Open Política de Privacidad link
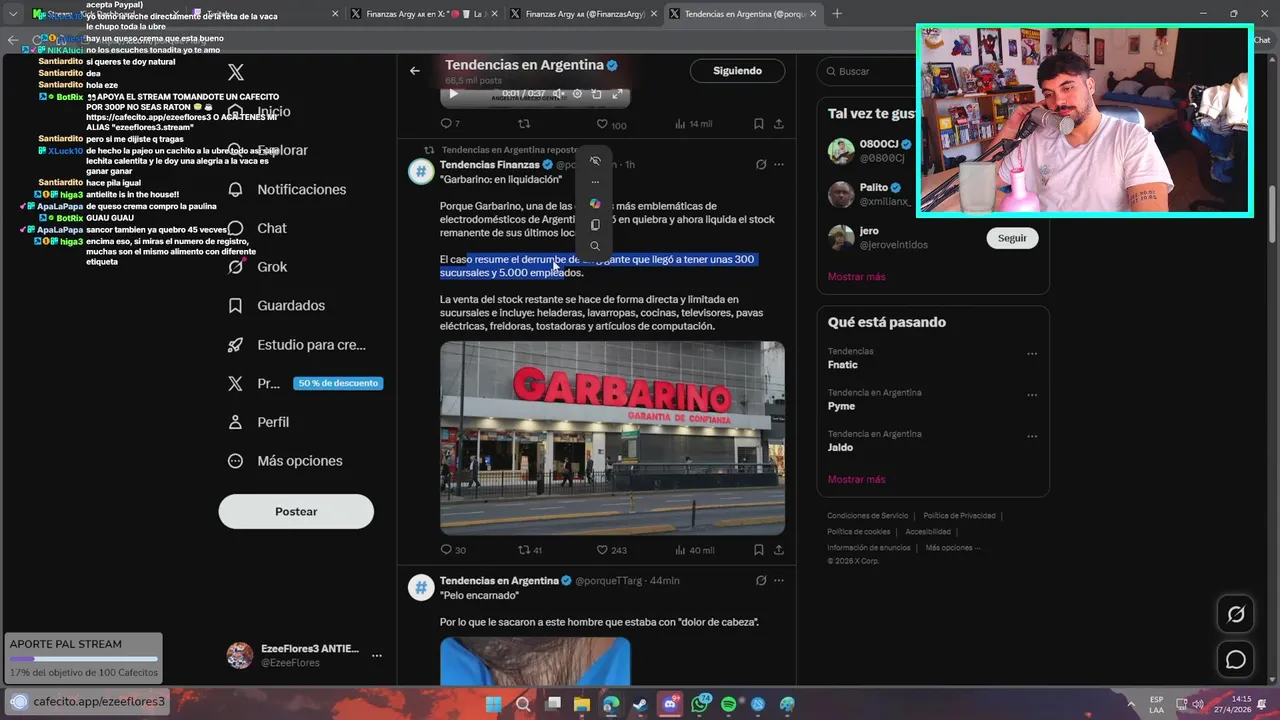This screenshot has width=1280, height=720. [x=959, y=516]
